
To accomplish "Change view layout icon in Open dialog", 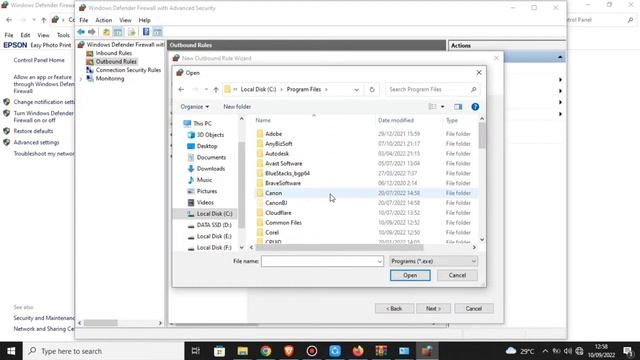I will click(432, 107).
